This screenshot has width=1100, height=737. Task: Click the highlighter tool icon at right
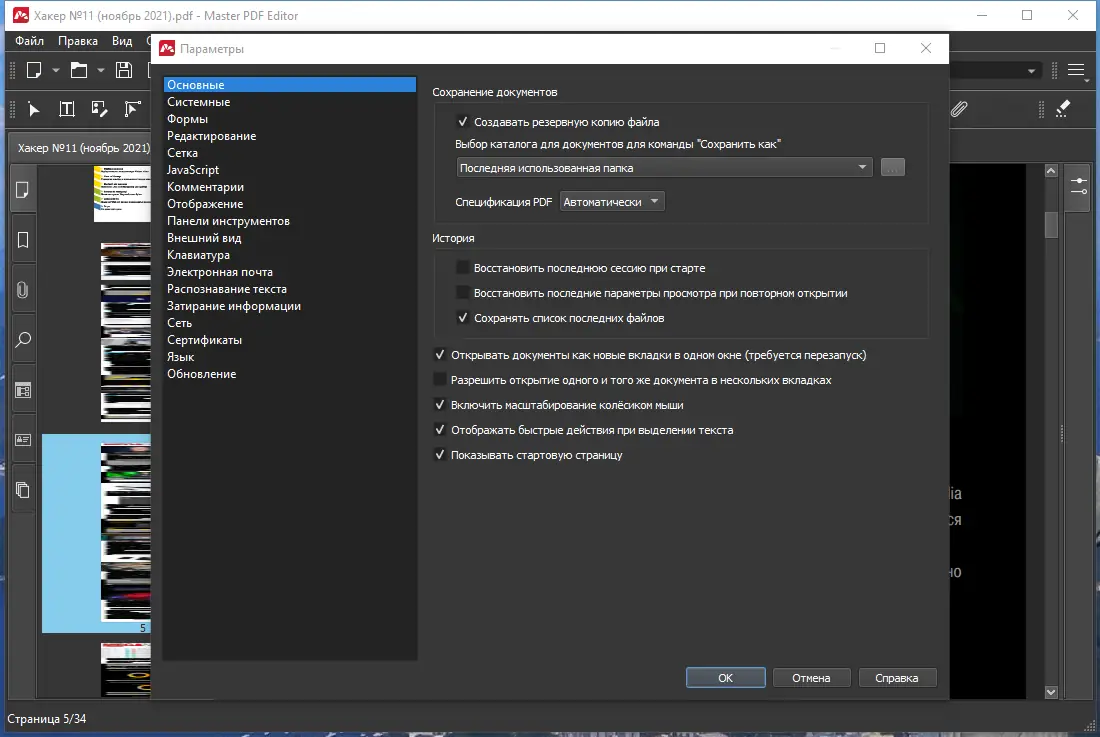click(x=1062, y=109)
